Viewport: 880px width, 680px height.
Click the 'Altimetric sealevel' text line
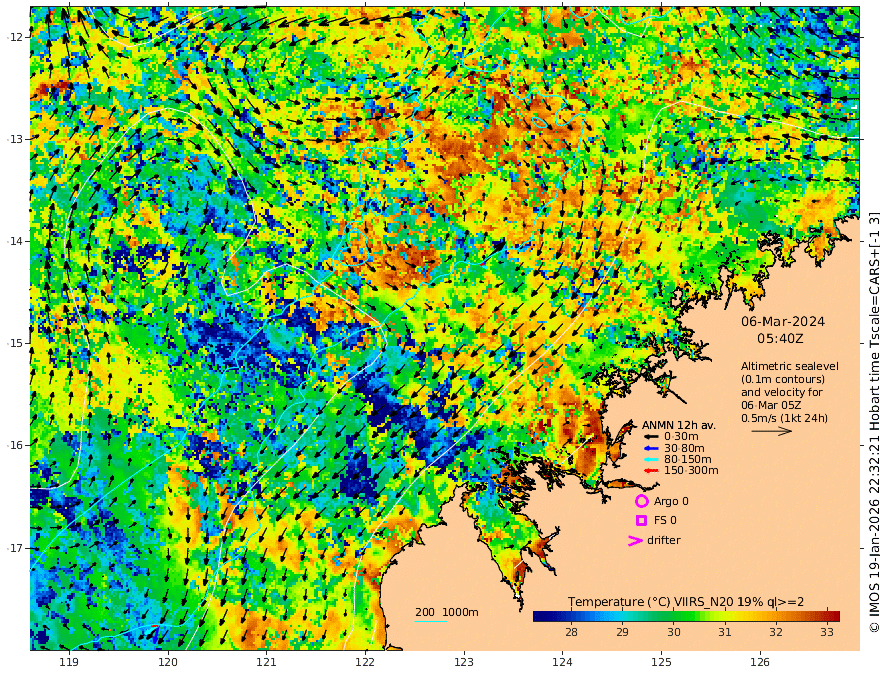pyautogui.click(x=790, y=366)
